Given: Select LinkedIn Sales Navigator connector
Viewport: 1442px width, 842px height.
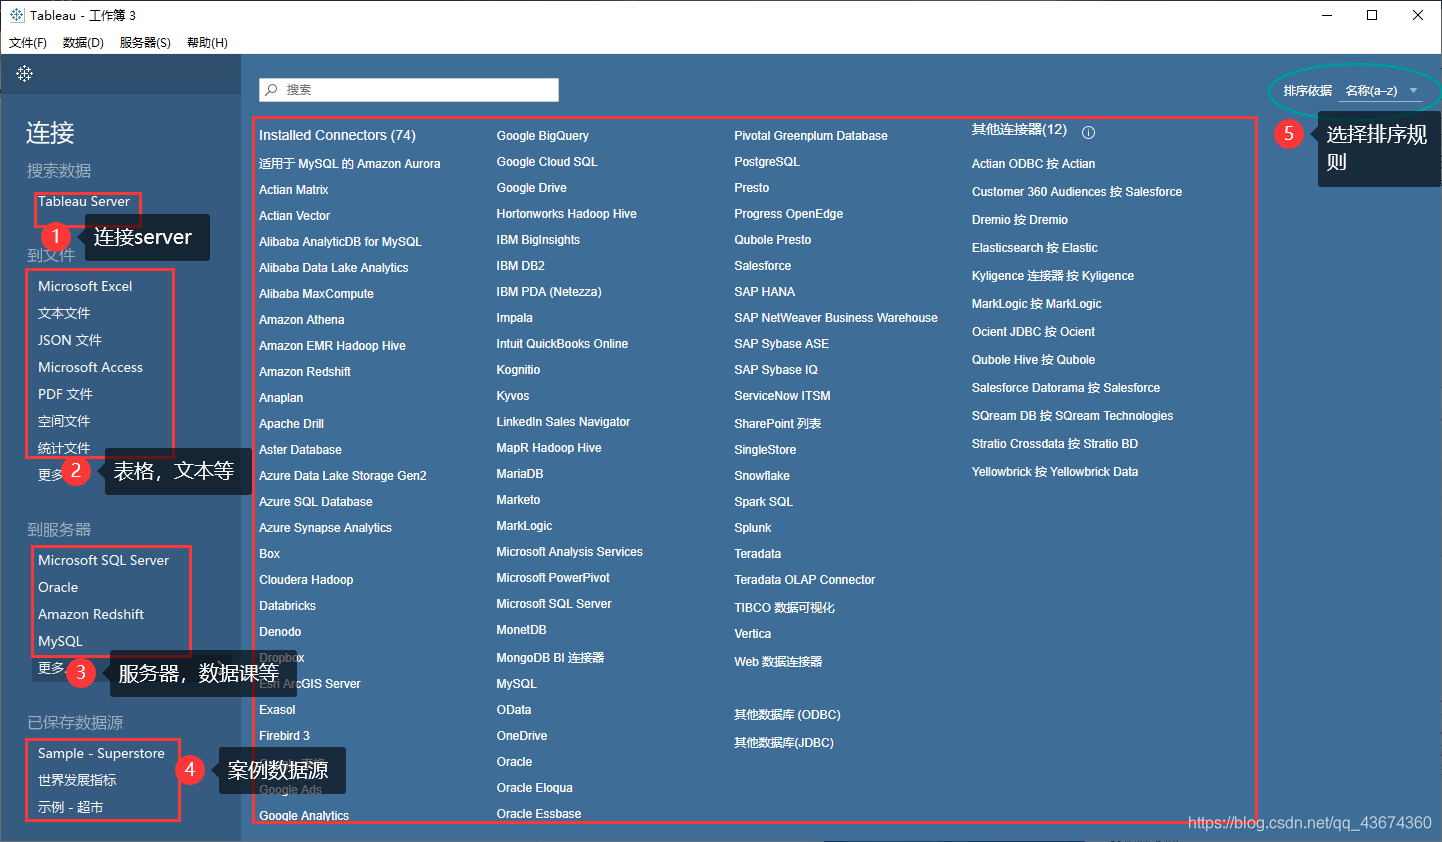Looking at the screenshot, I should 564,422.
